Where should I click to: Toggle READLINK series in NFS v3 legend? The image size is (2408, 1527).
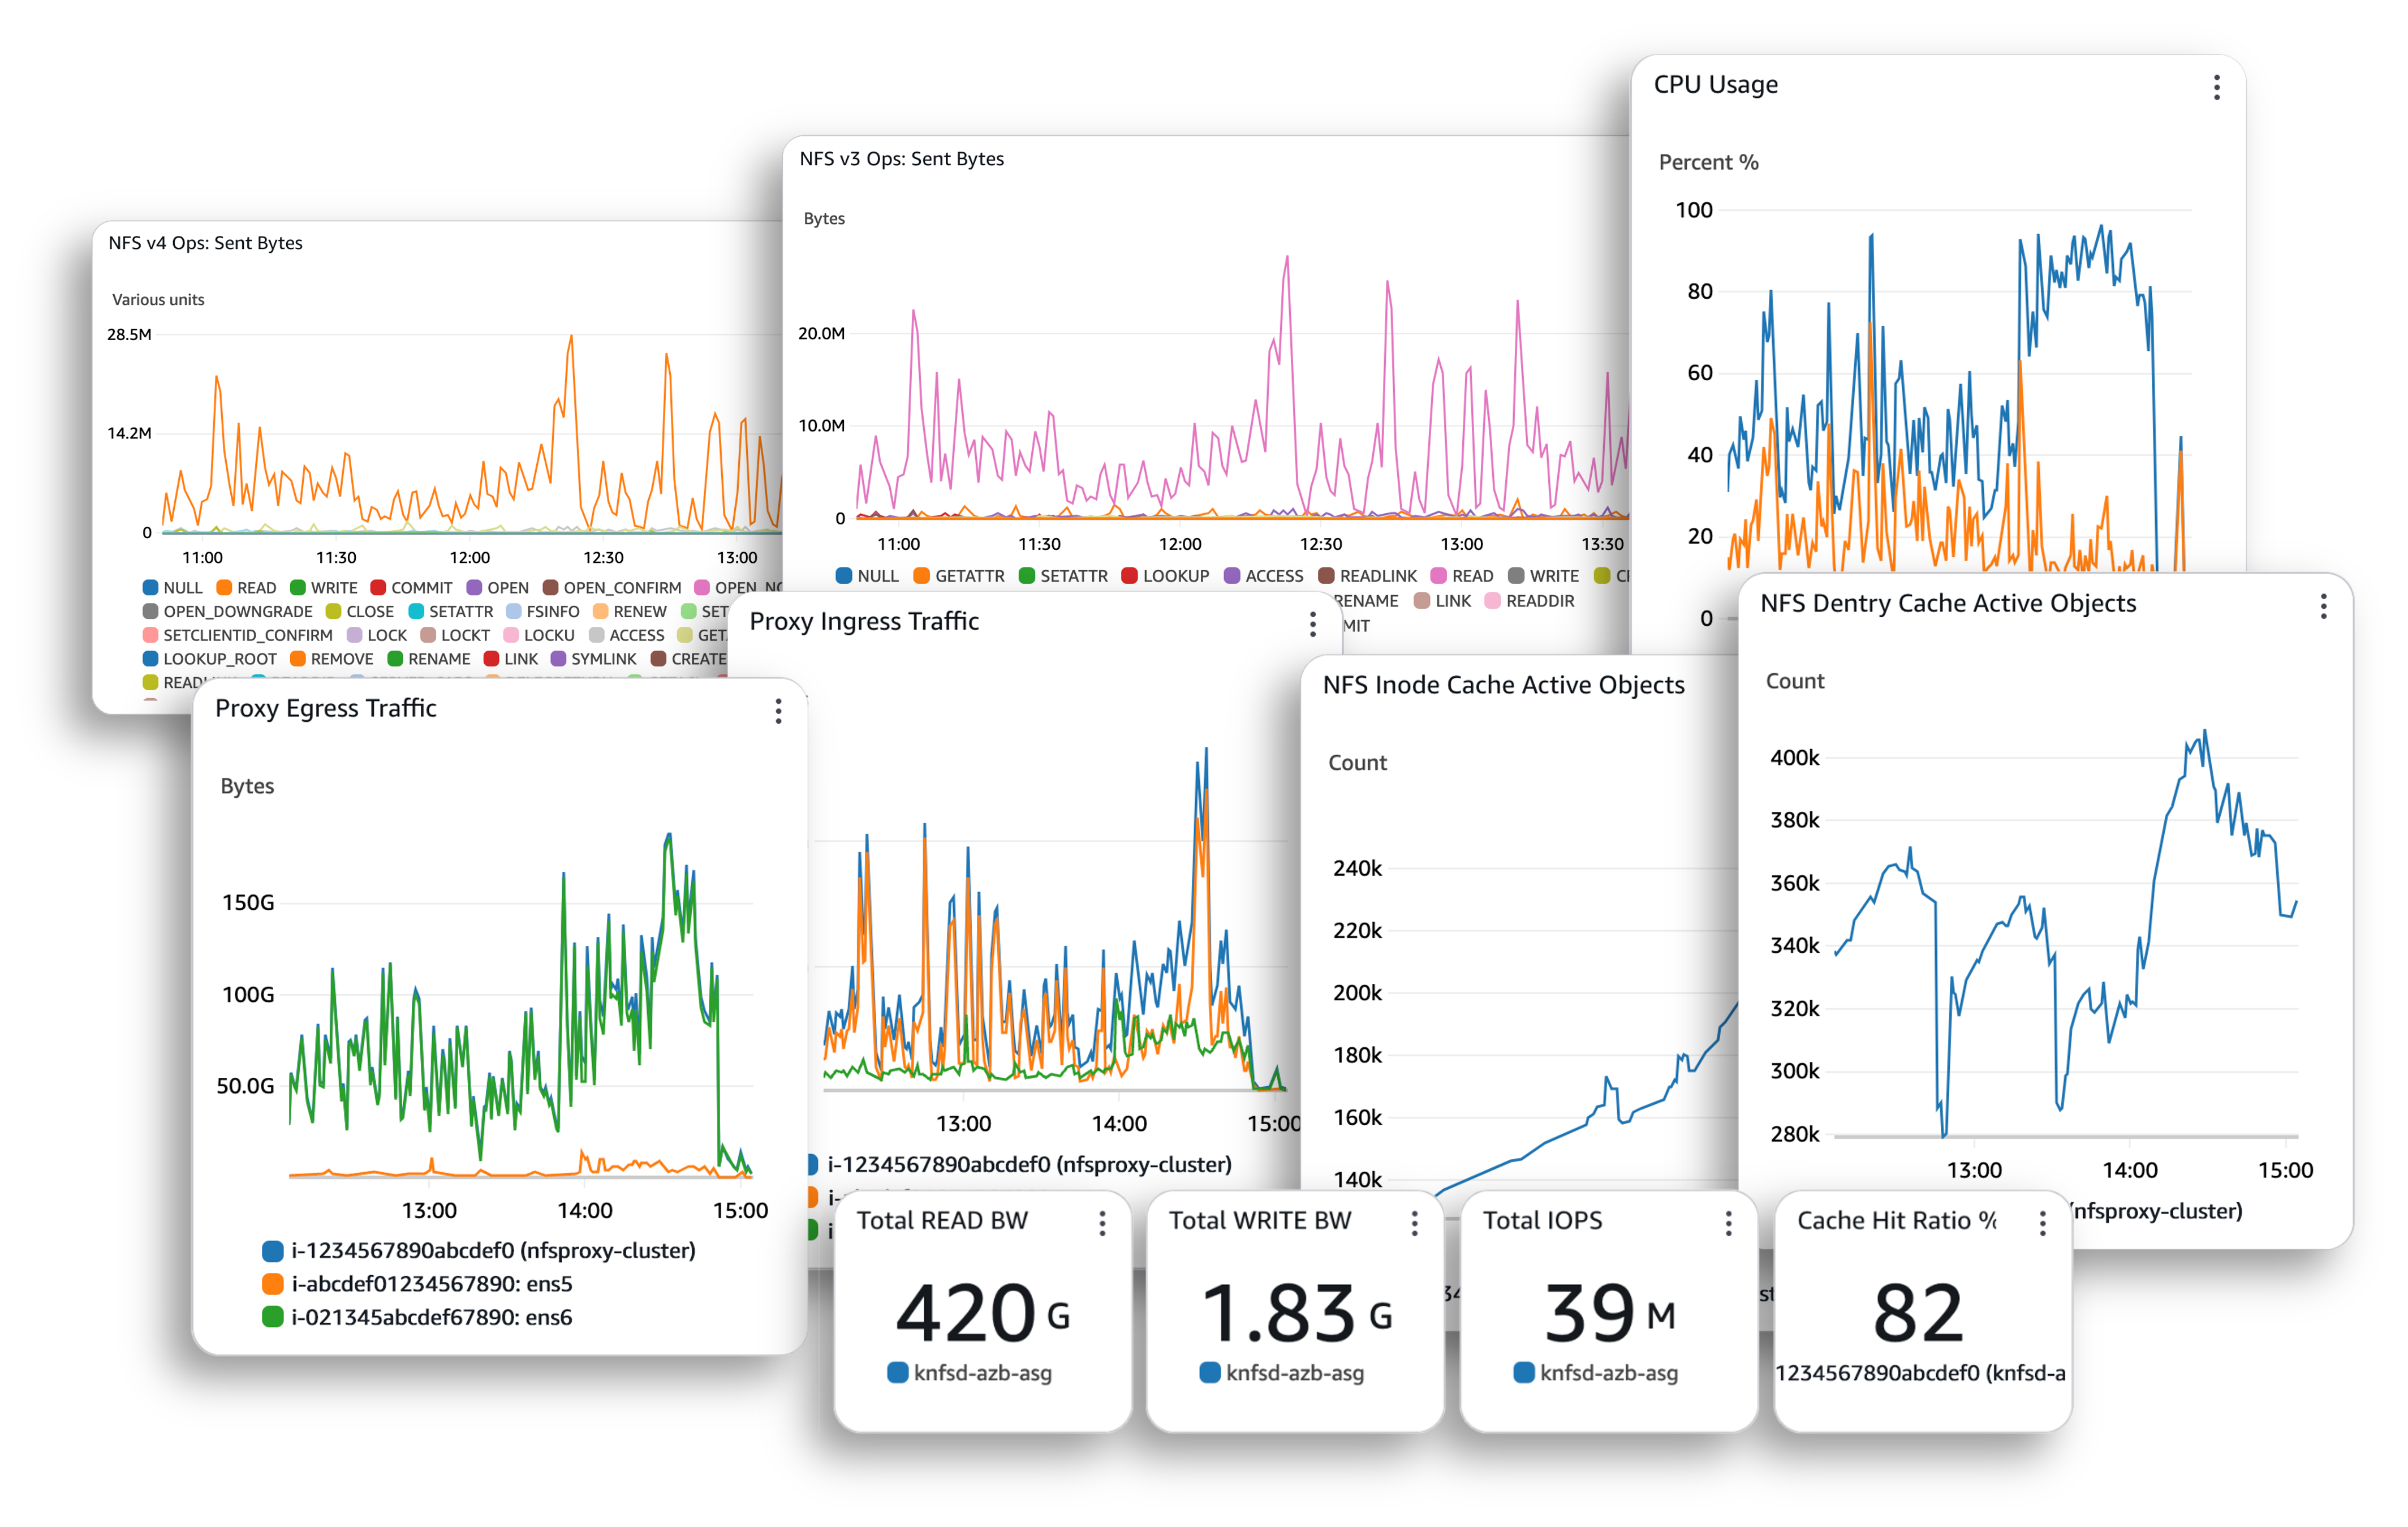pos(1368,576)
